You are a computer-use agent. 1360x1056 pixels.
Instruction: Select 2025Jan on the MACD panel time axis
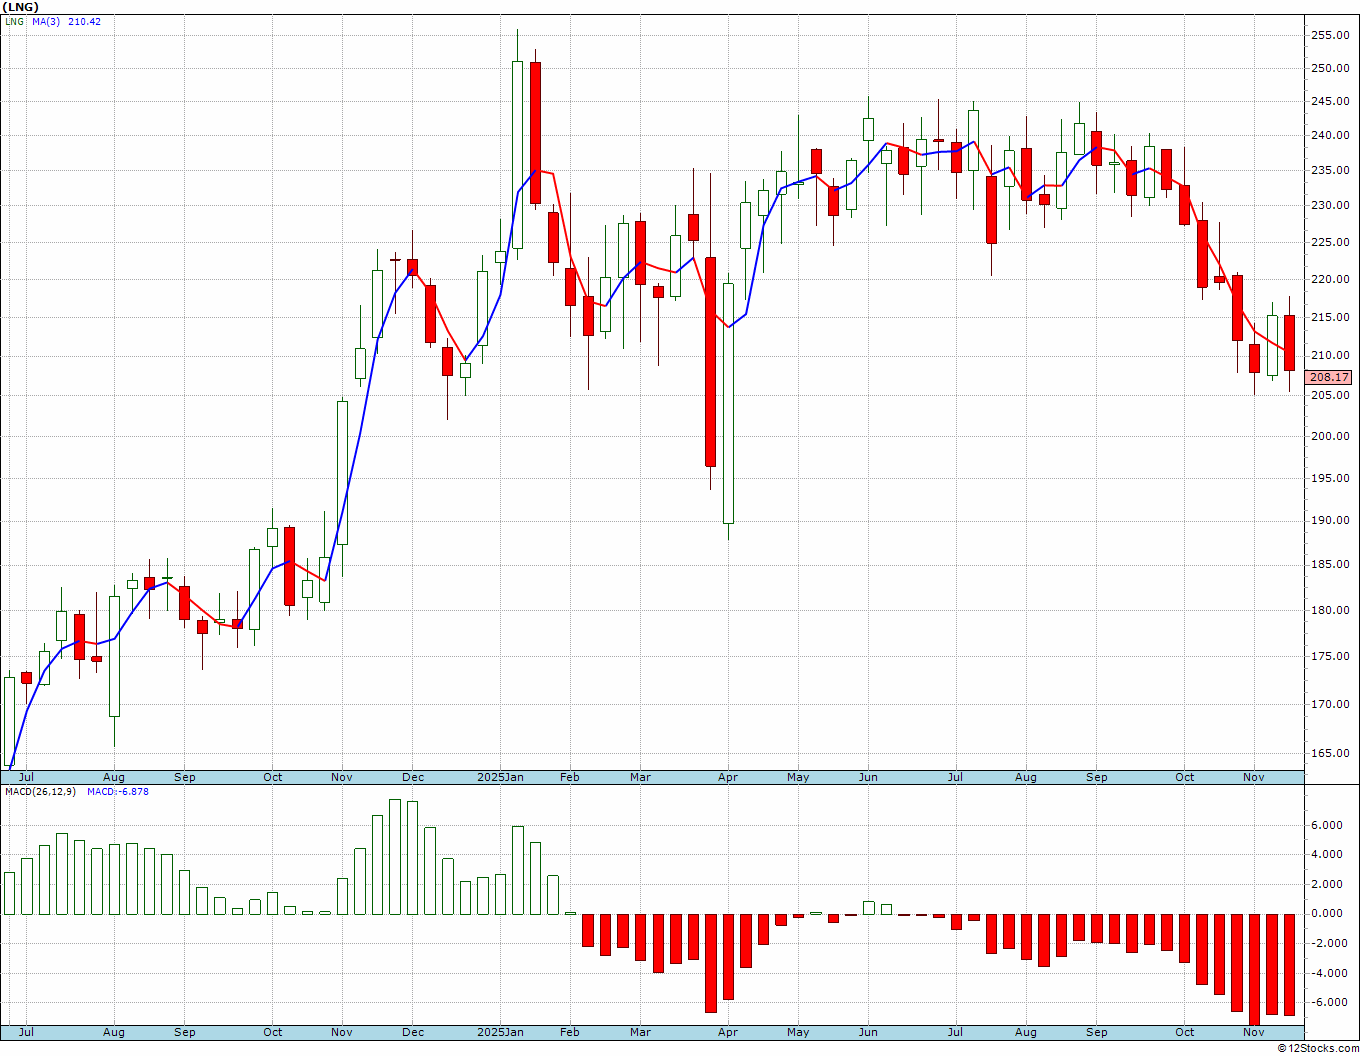click(x=500, y=1032)
